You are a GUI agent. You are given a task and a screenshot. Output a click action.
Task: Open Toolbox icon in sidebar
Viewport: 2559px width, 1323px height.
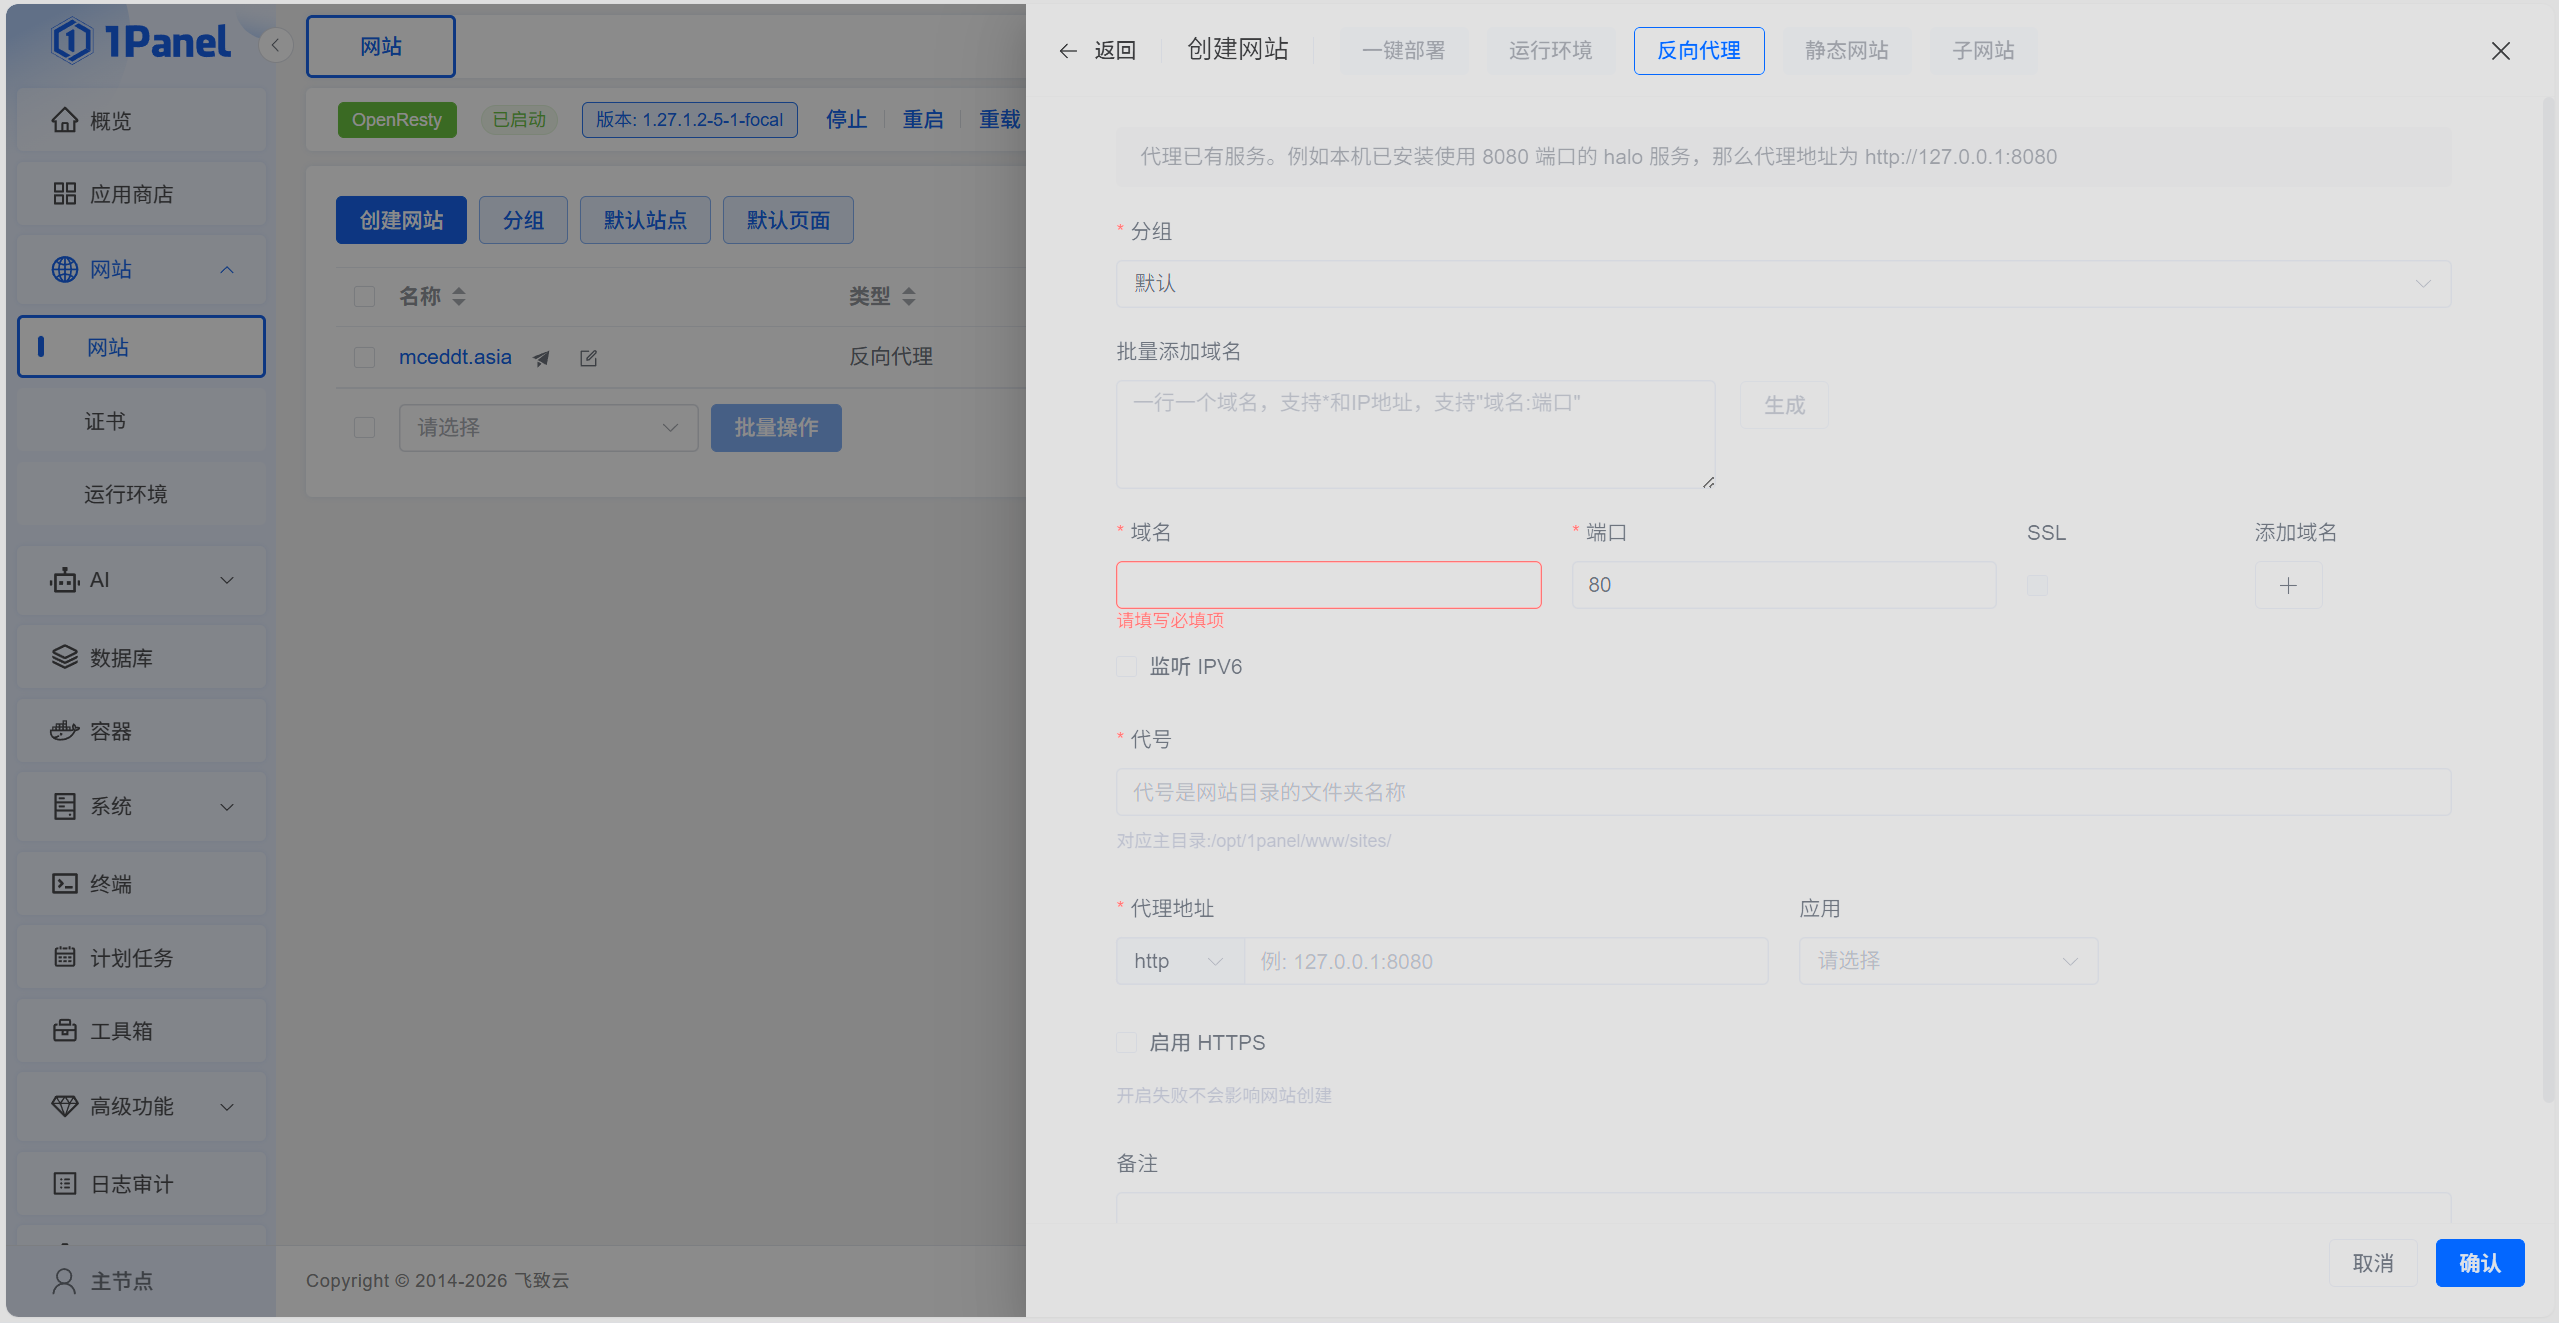[x=65, y=1031]
